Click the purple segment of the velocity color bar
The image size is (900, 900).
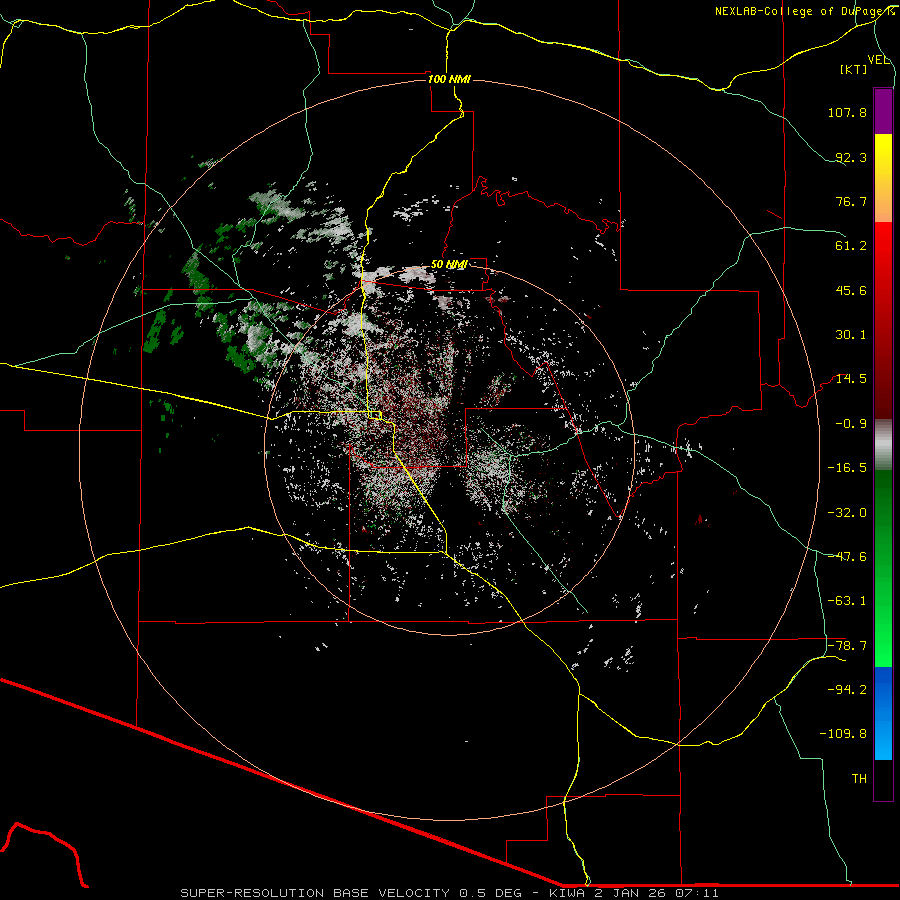[x=883, y=111]
